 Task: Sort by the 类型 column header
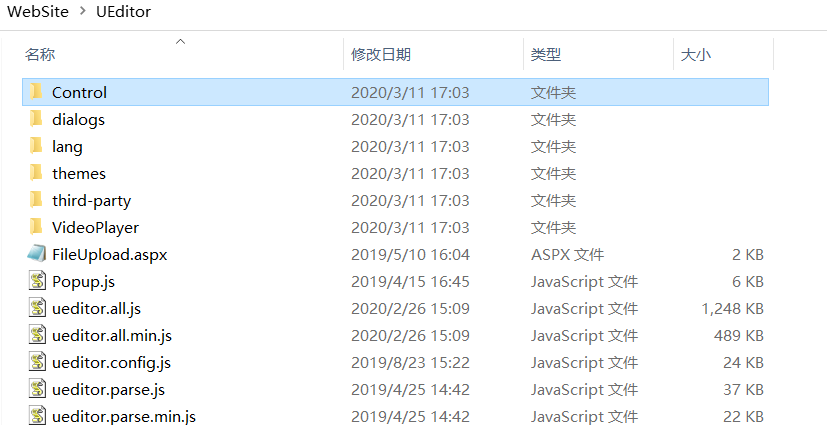point(546,55)
